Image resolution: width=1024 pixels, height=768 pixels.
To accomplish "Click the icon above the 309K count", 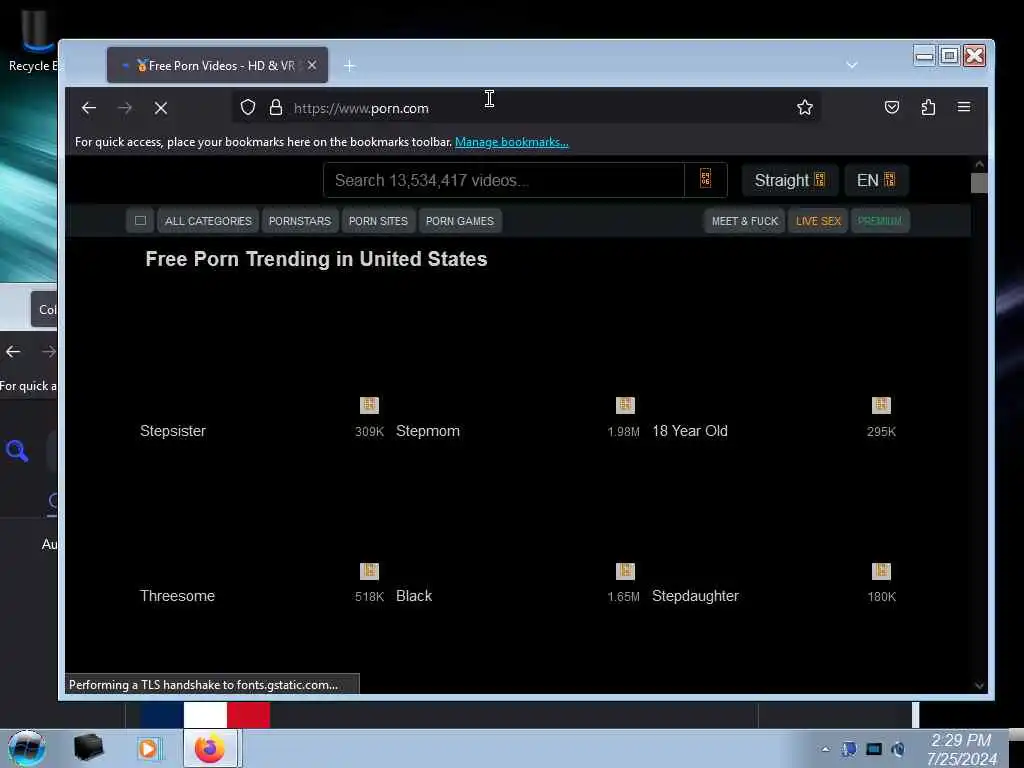I will (369, 406).
